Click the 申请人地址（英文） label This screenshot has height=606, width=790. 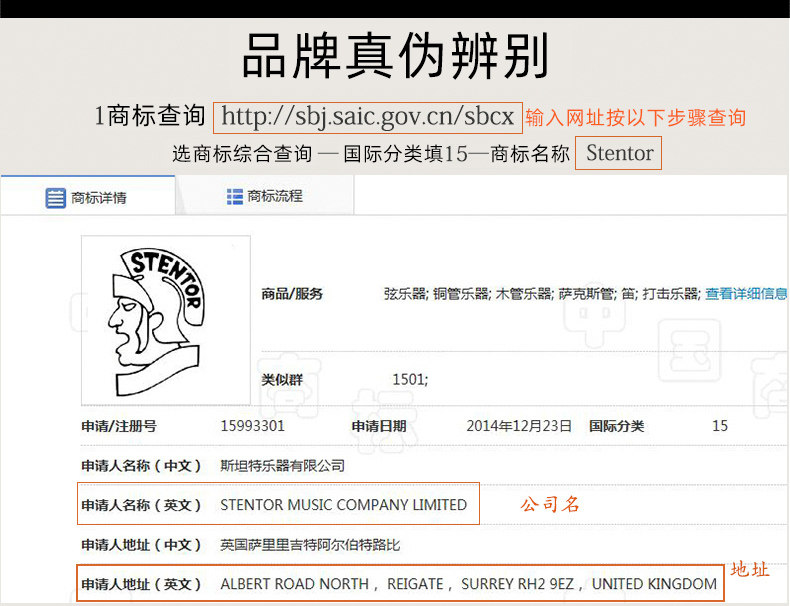(x=142, y=584)
